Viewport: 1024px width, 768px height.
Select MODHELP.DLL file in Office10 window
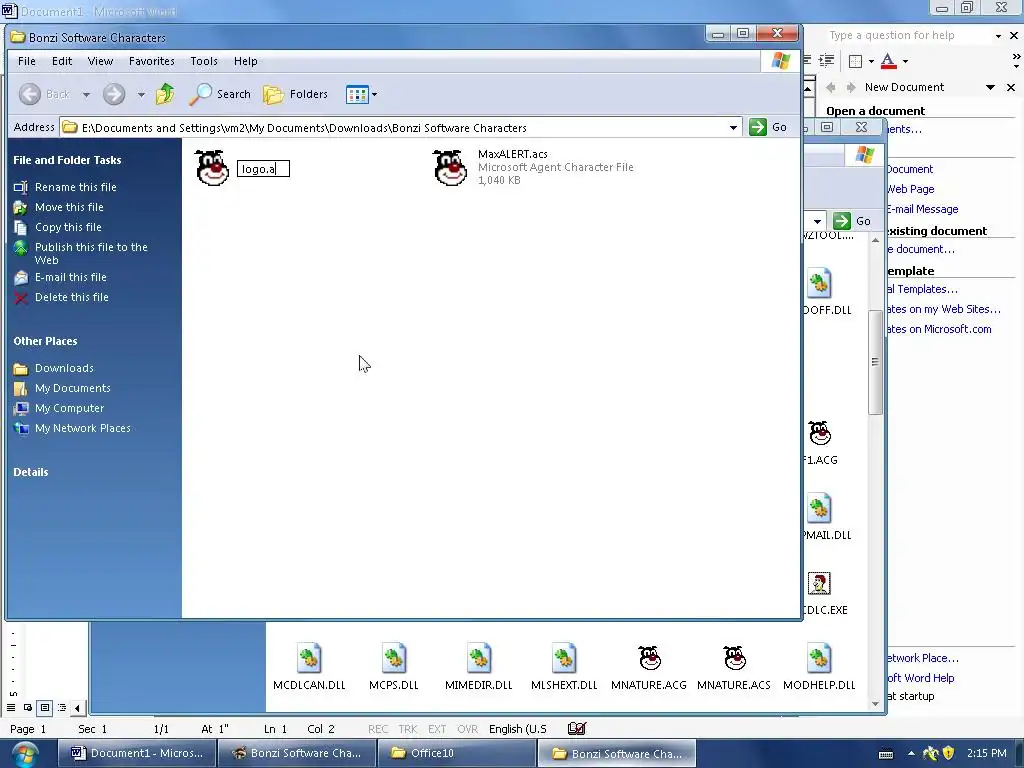click(x=819, y=667)
